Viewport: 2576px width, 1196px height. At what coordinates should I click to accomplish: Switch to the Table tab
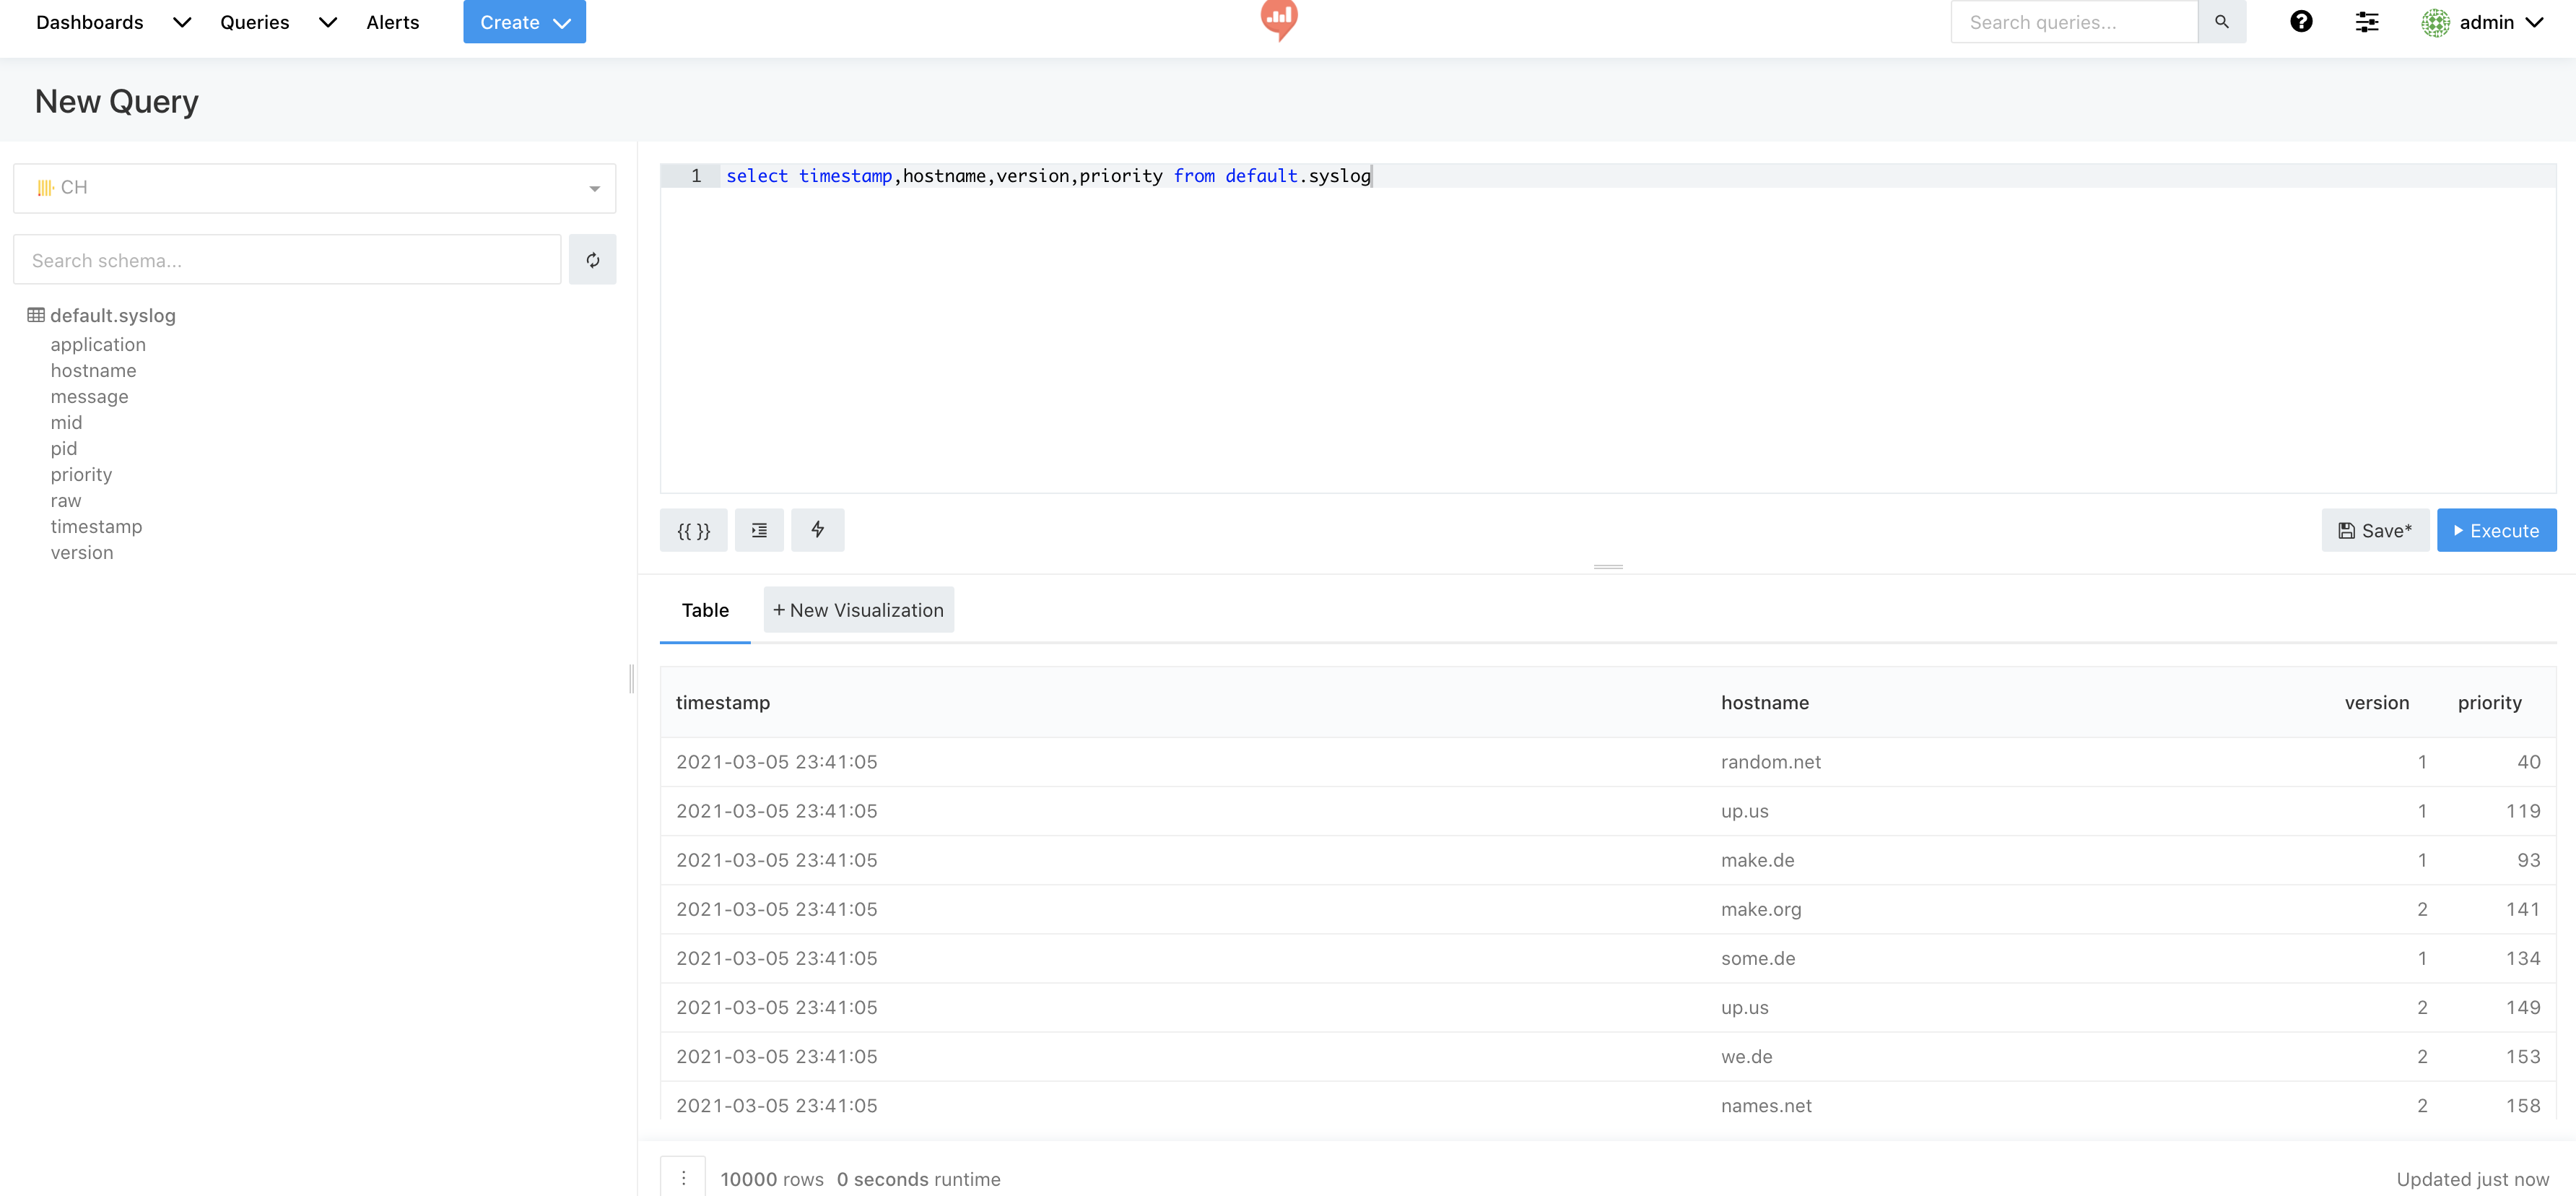click(705, 610)
